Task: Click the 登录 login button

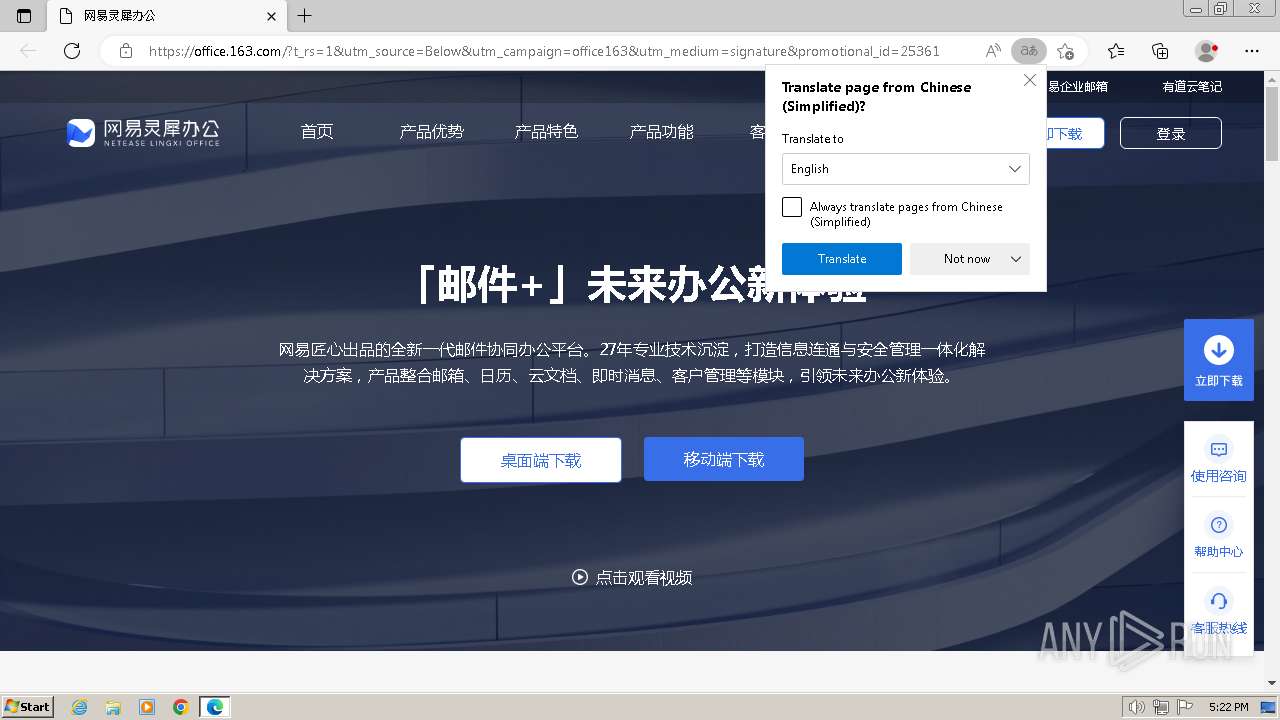Action: pos(1171,133)
